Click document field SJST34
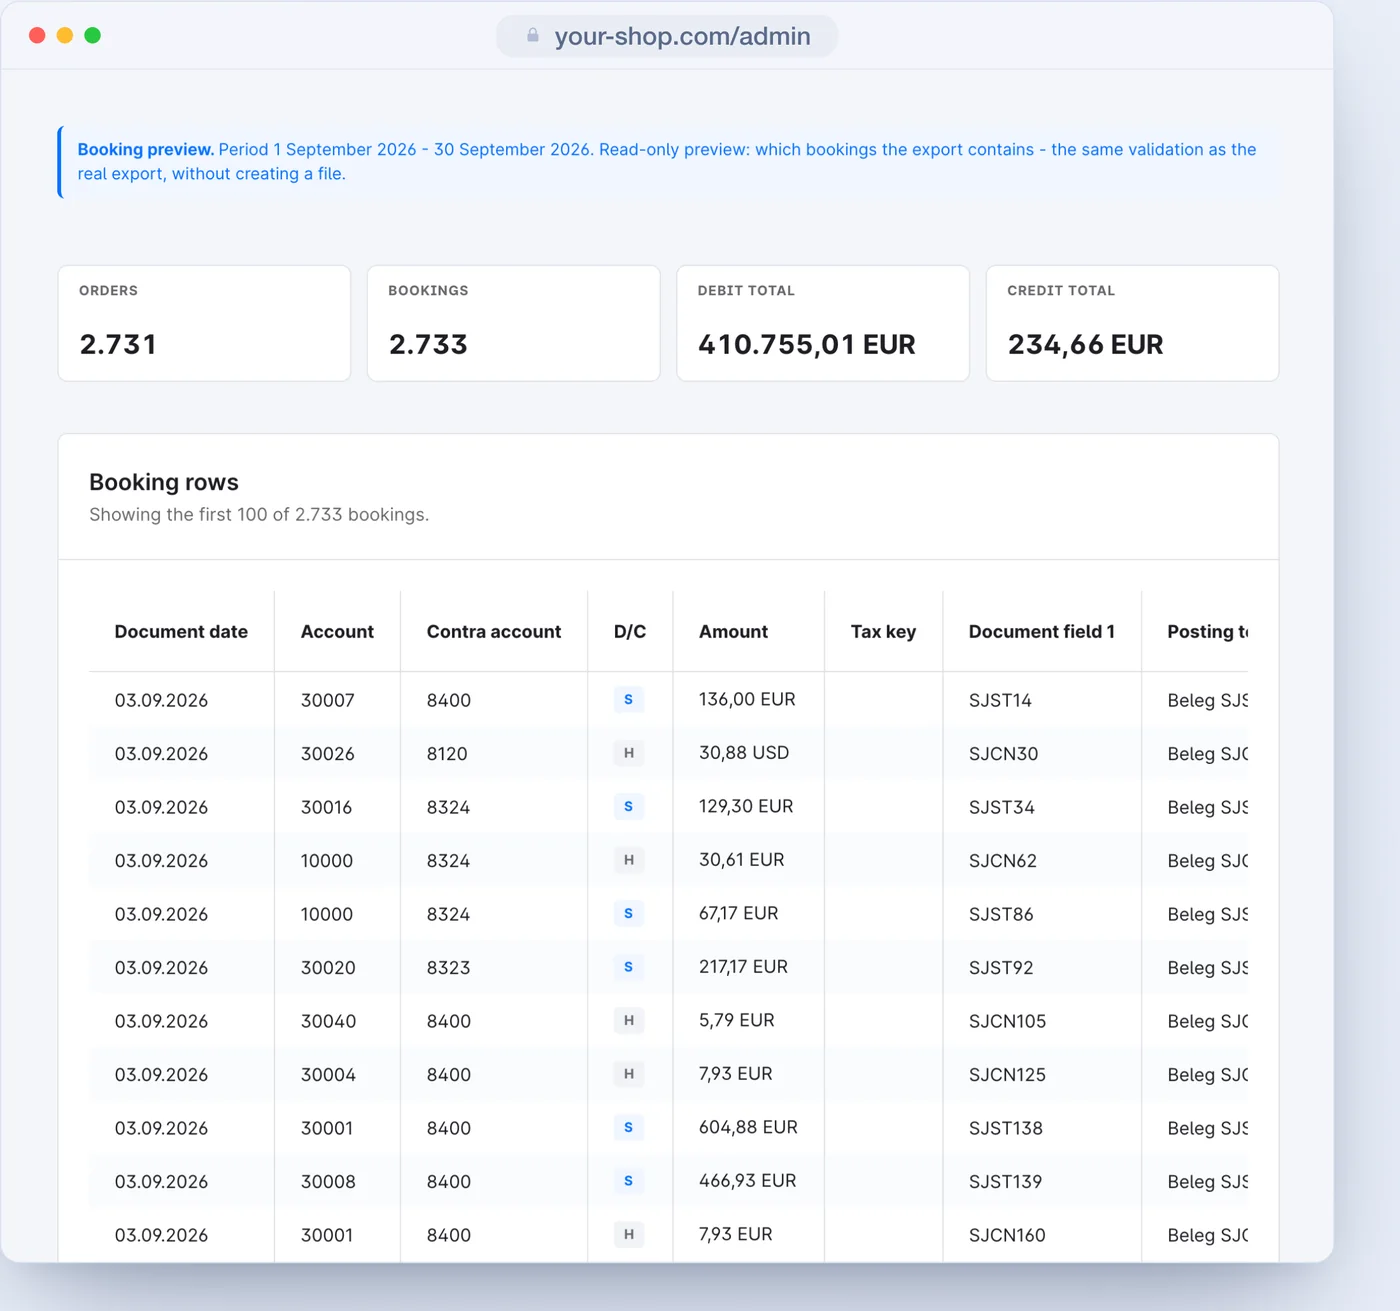Screen dimensions: 1400x1311 pyautogui.click(x=1002, y=807)
